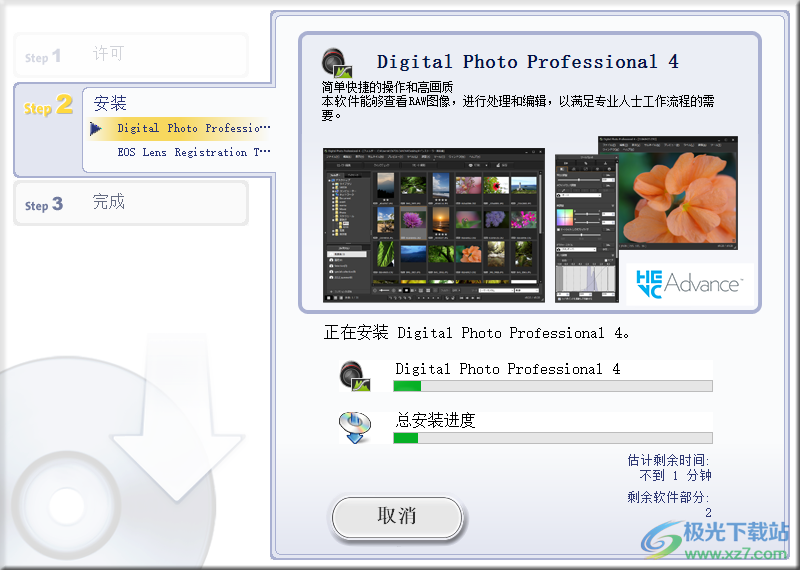Click the Digital Photo Professional 4 progress bar
Viewport: 800px width, 570px height.
click(x=553, y=386)
